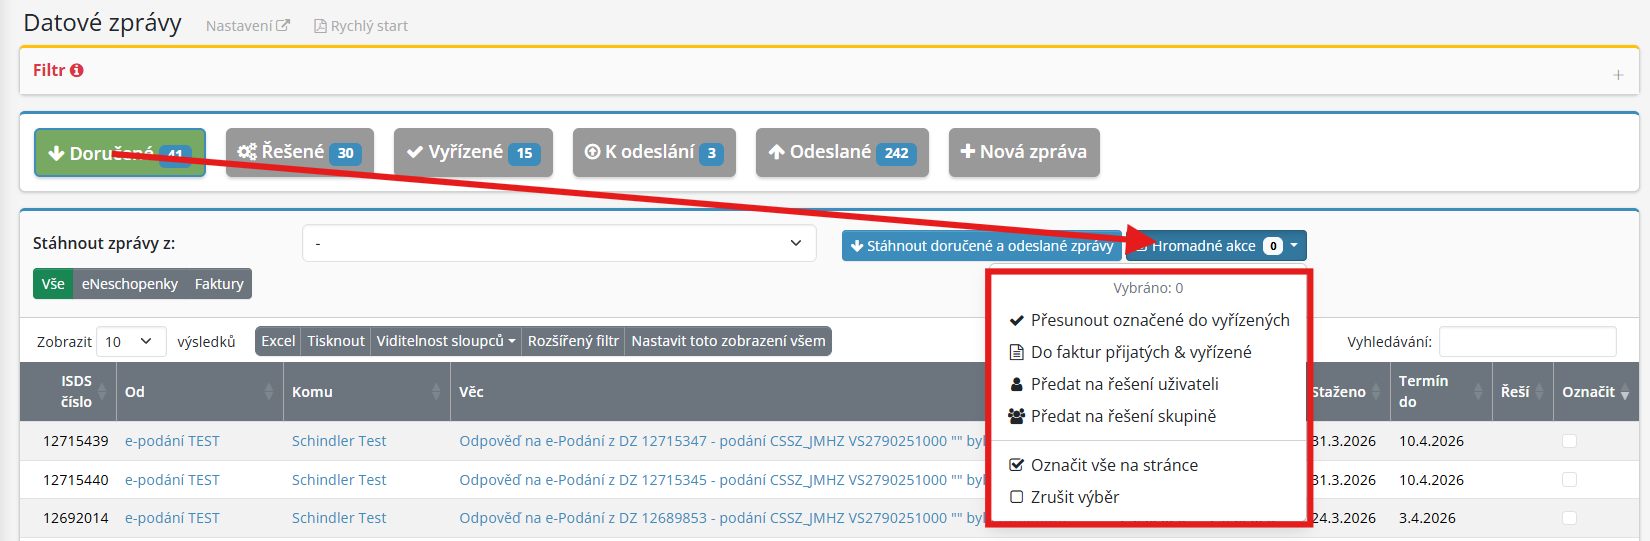Select the Faktury filter button
The image size is (1650, 541).
pos(219,284)
